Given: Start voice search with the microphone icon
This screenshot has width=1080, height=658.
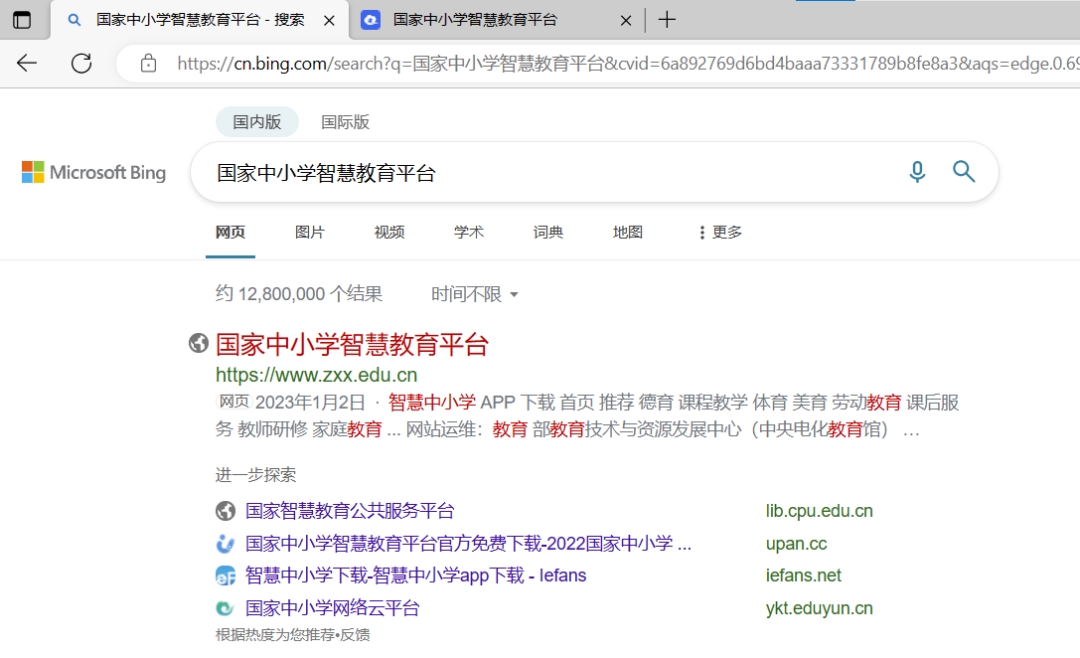Looking at the screenshot, I should tap(917, 172).
